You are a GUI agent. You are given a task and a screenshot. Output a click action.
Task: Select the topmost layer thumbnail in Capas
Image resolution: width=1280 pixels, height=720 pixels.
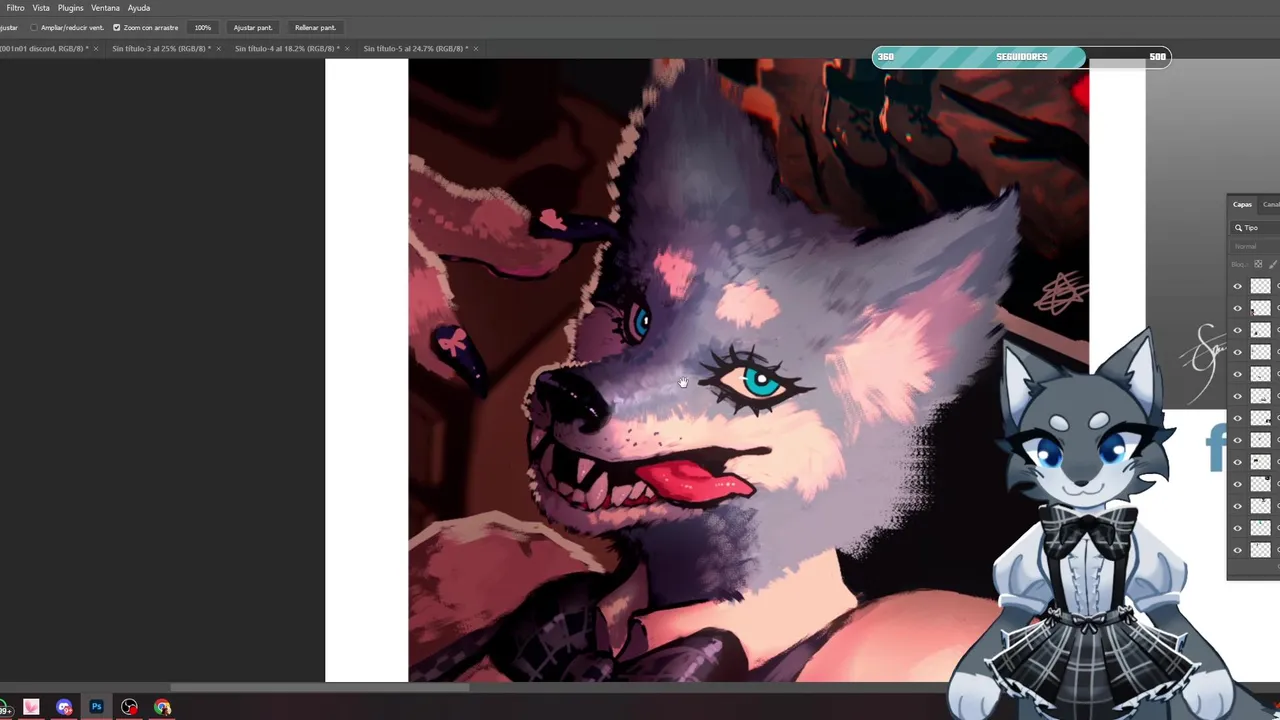pos(1260,286)
